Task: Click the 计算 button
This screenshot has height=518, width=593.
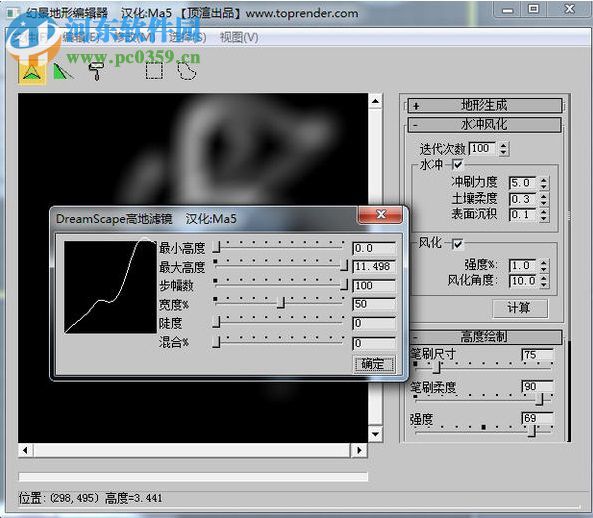Action: pyautogui.click(x=520, y=308)
